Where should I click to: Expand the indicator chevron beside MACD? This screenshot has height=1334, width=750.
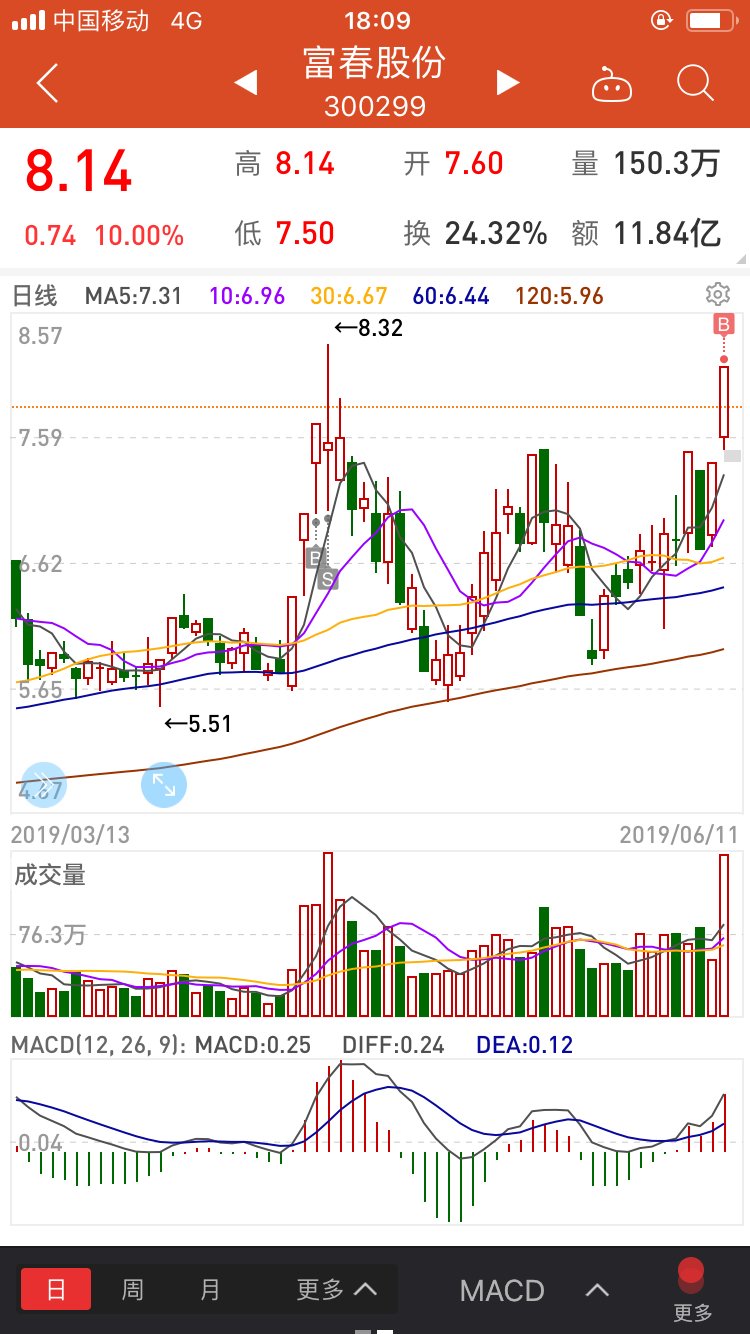[x=597, y=1290]
